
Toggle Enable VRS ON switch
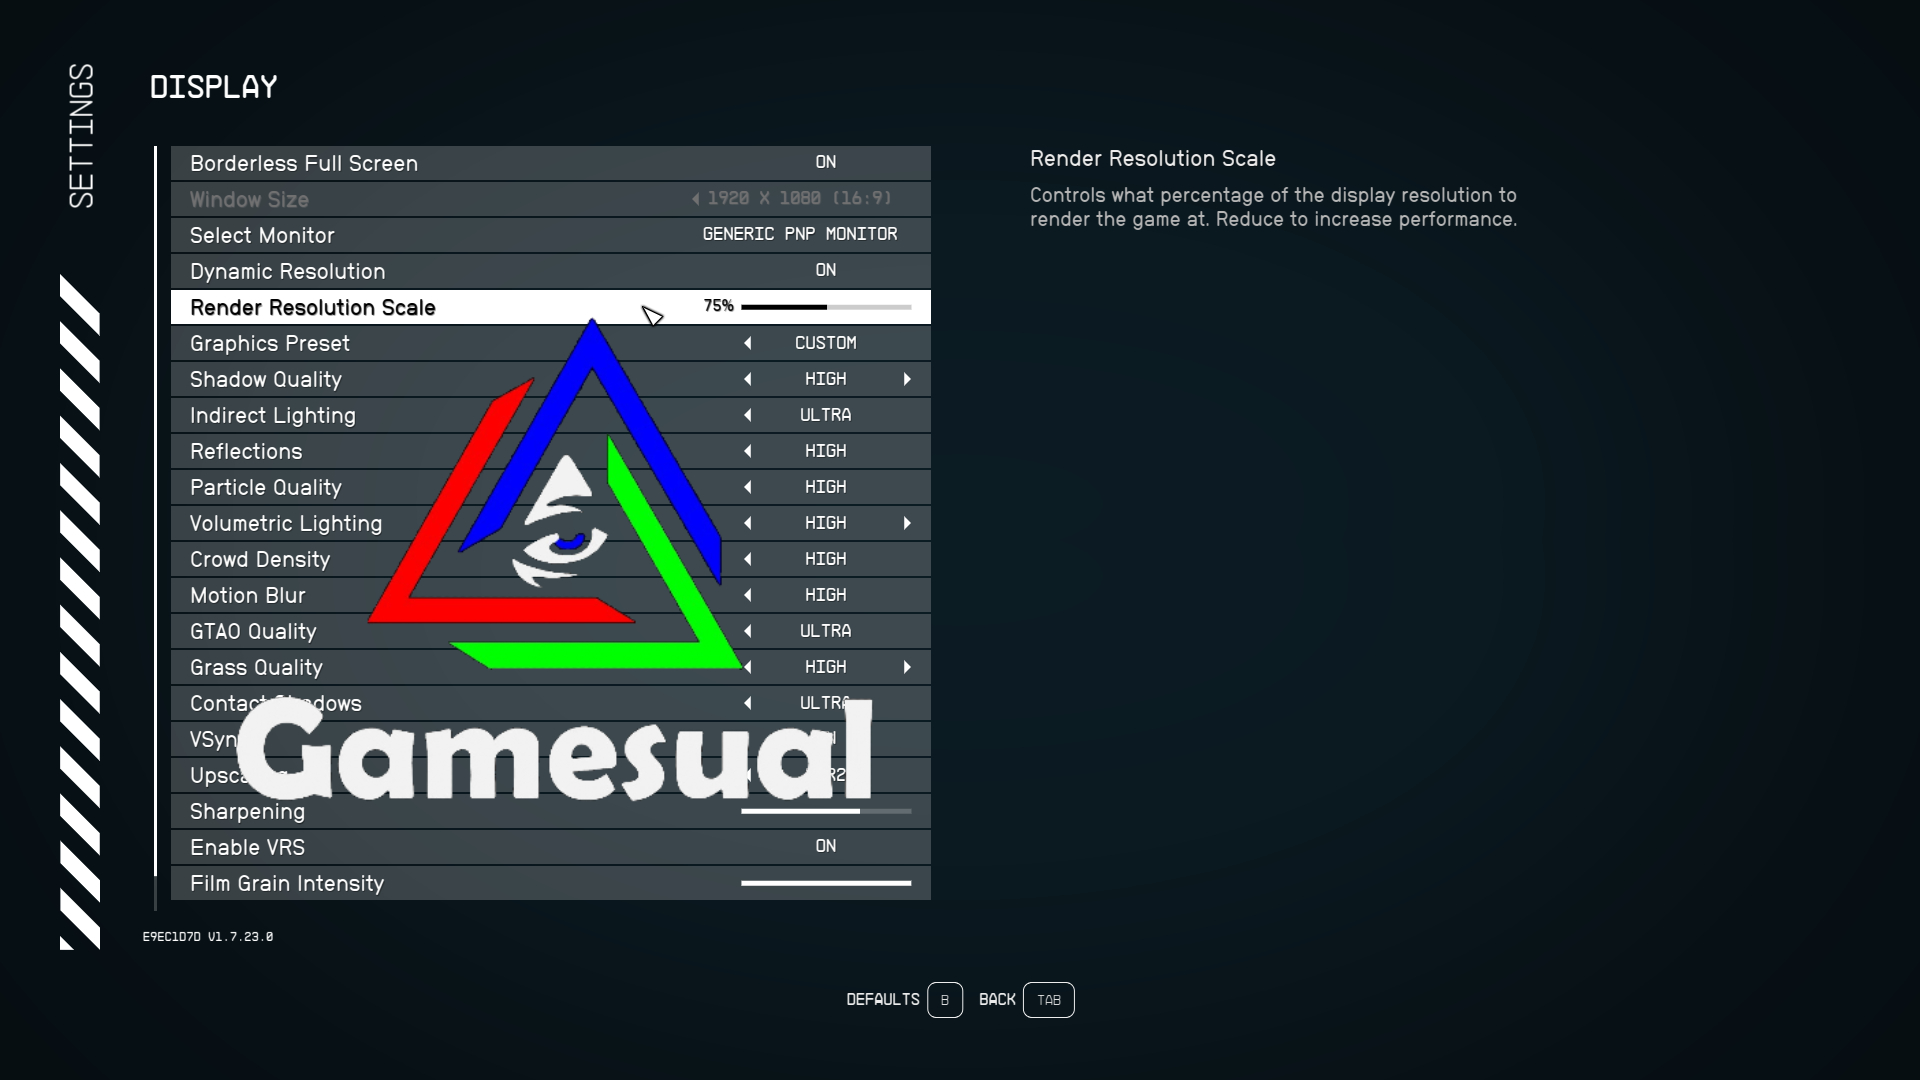(827, 847)
